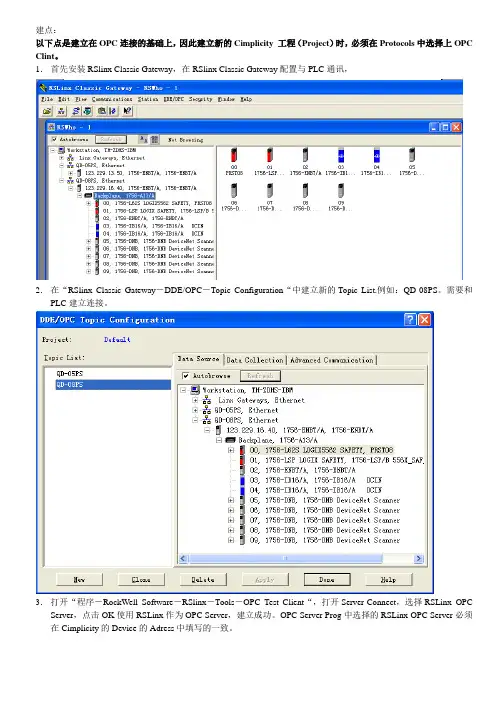This screenshot has width=496, height=702.
Task: Click the Open folder icon in RSLinx toolbar
Action: pos(47,111)
